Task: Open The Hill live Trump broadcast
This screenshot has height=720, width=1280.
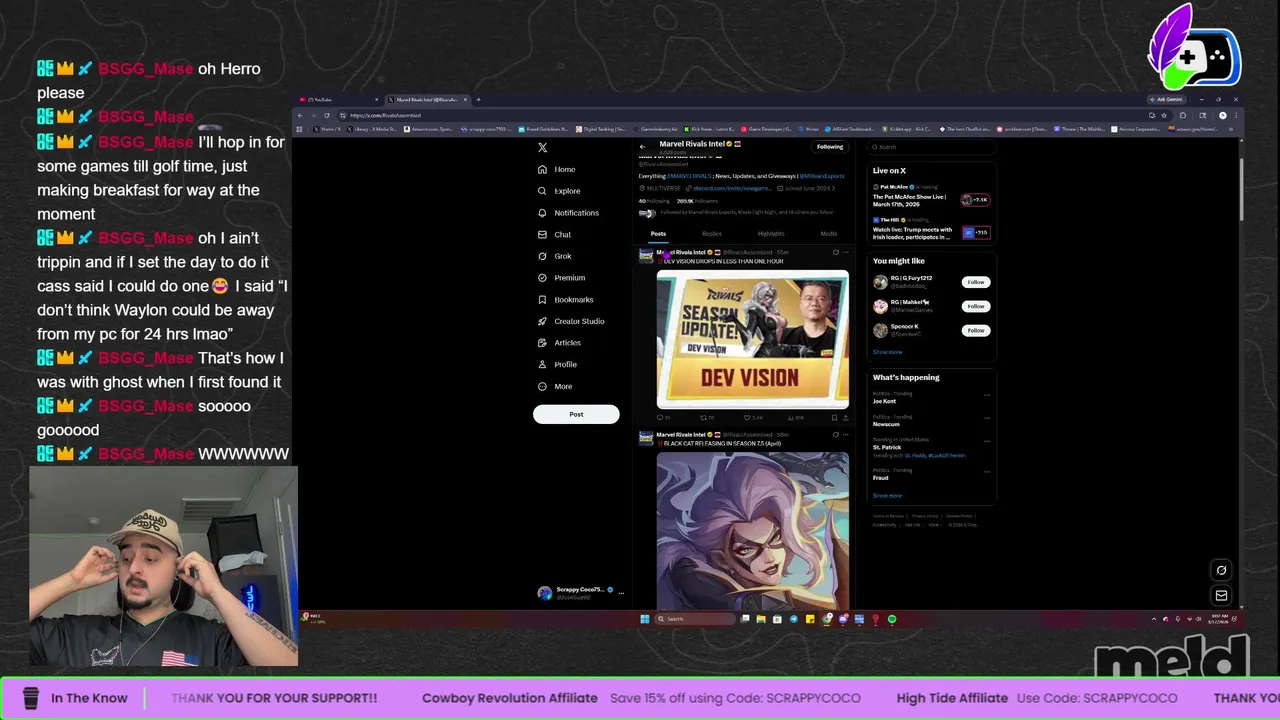Action: tap(930, 230)
